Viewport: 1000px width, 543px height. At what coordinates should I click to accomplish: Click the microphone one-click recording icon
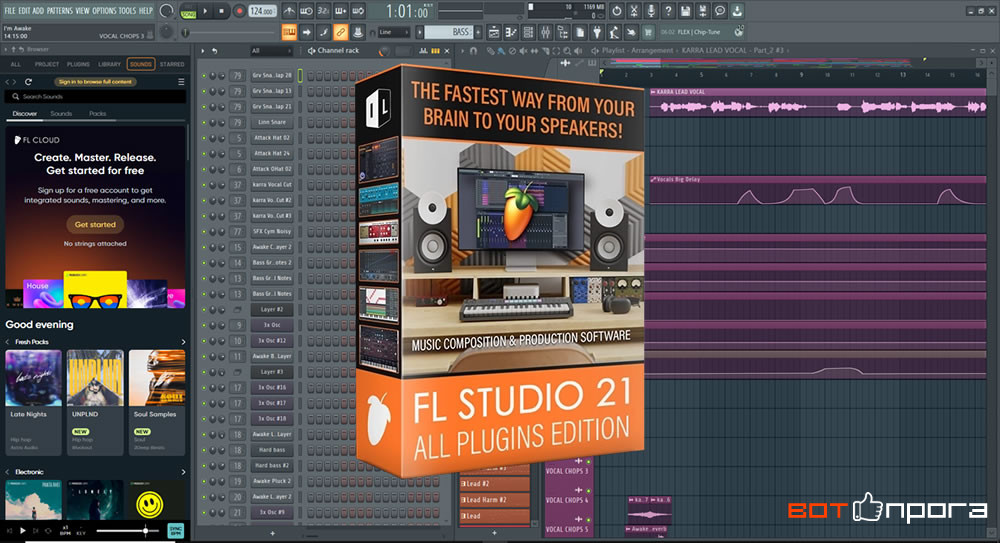pos(651,11)
